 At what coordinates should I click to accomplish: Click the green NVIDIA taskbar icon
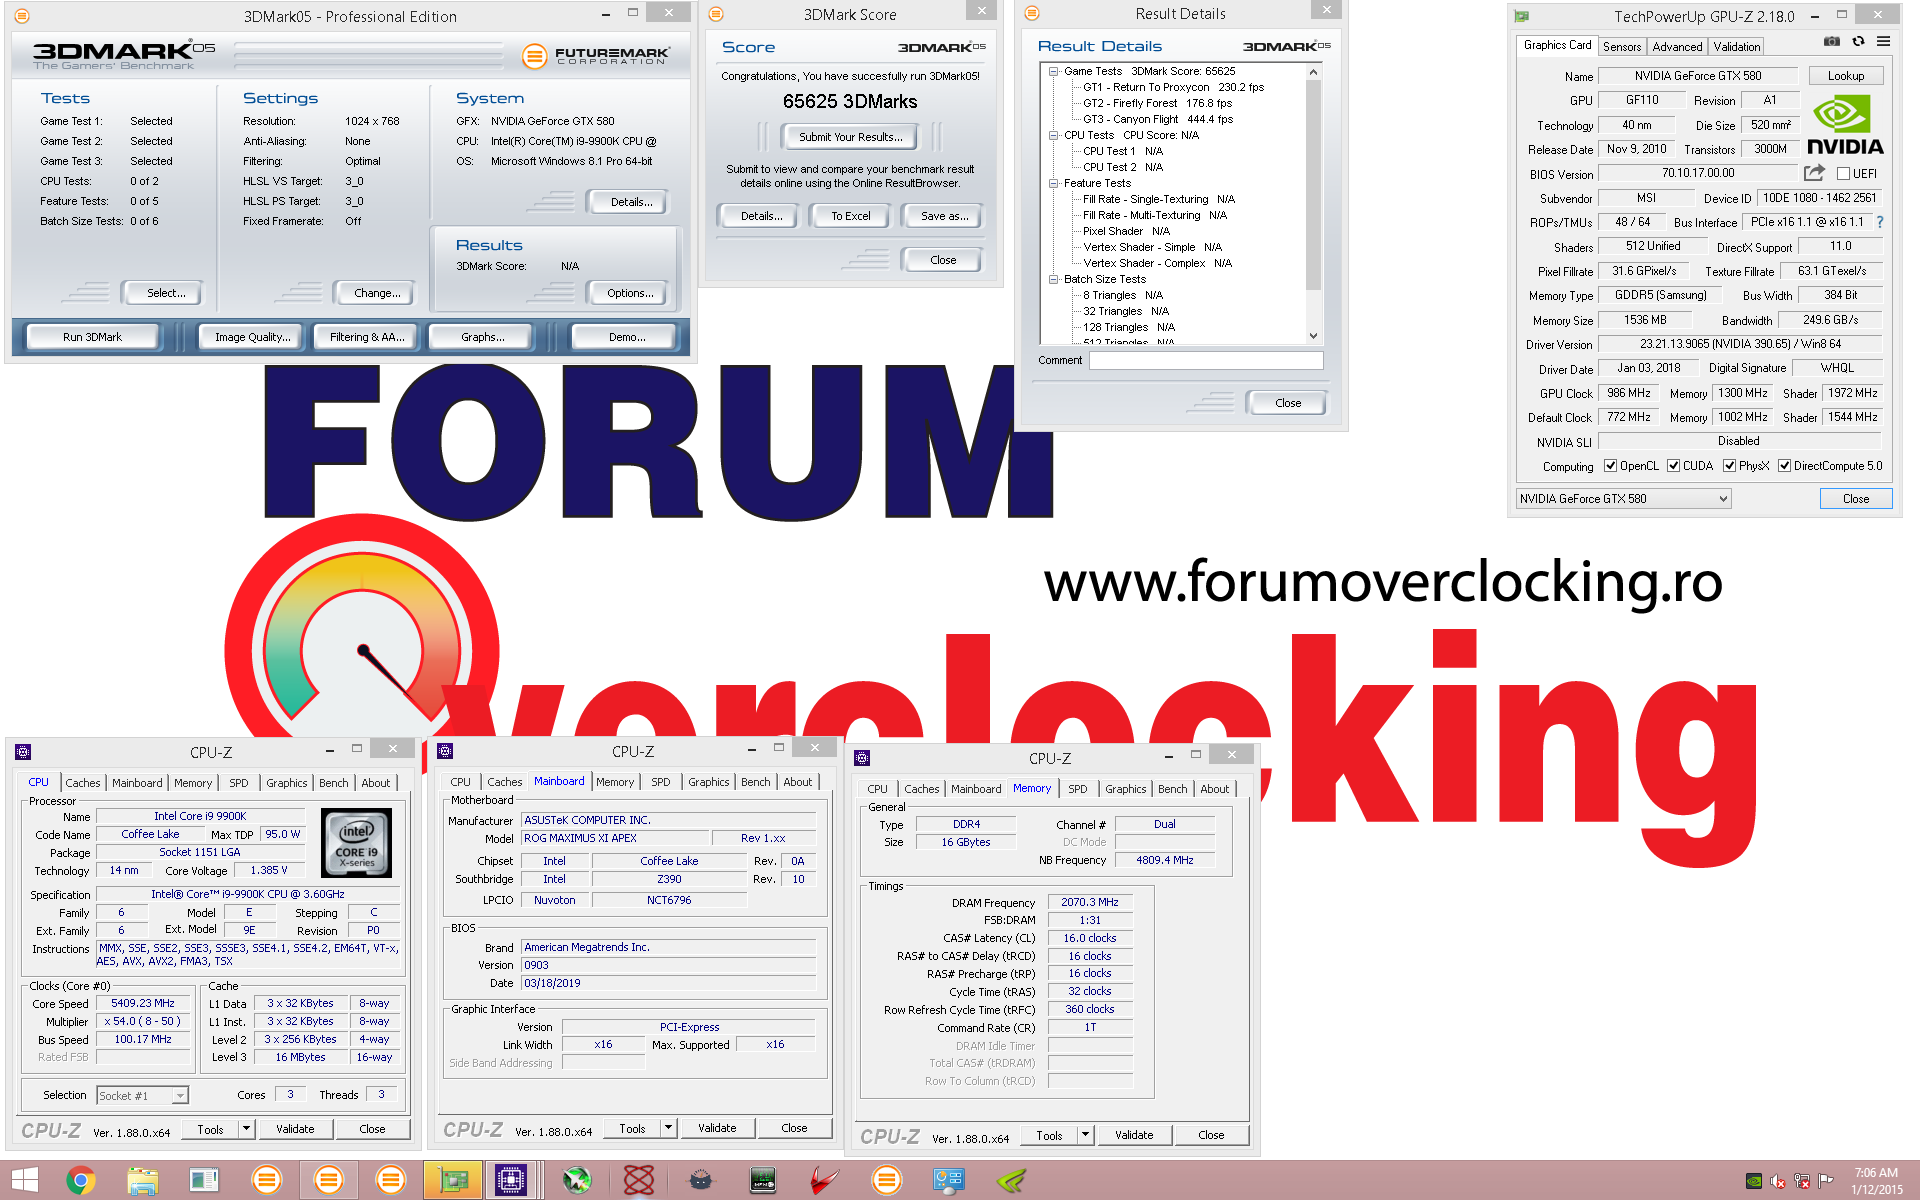[x=1011, y=1181]
